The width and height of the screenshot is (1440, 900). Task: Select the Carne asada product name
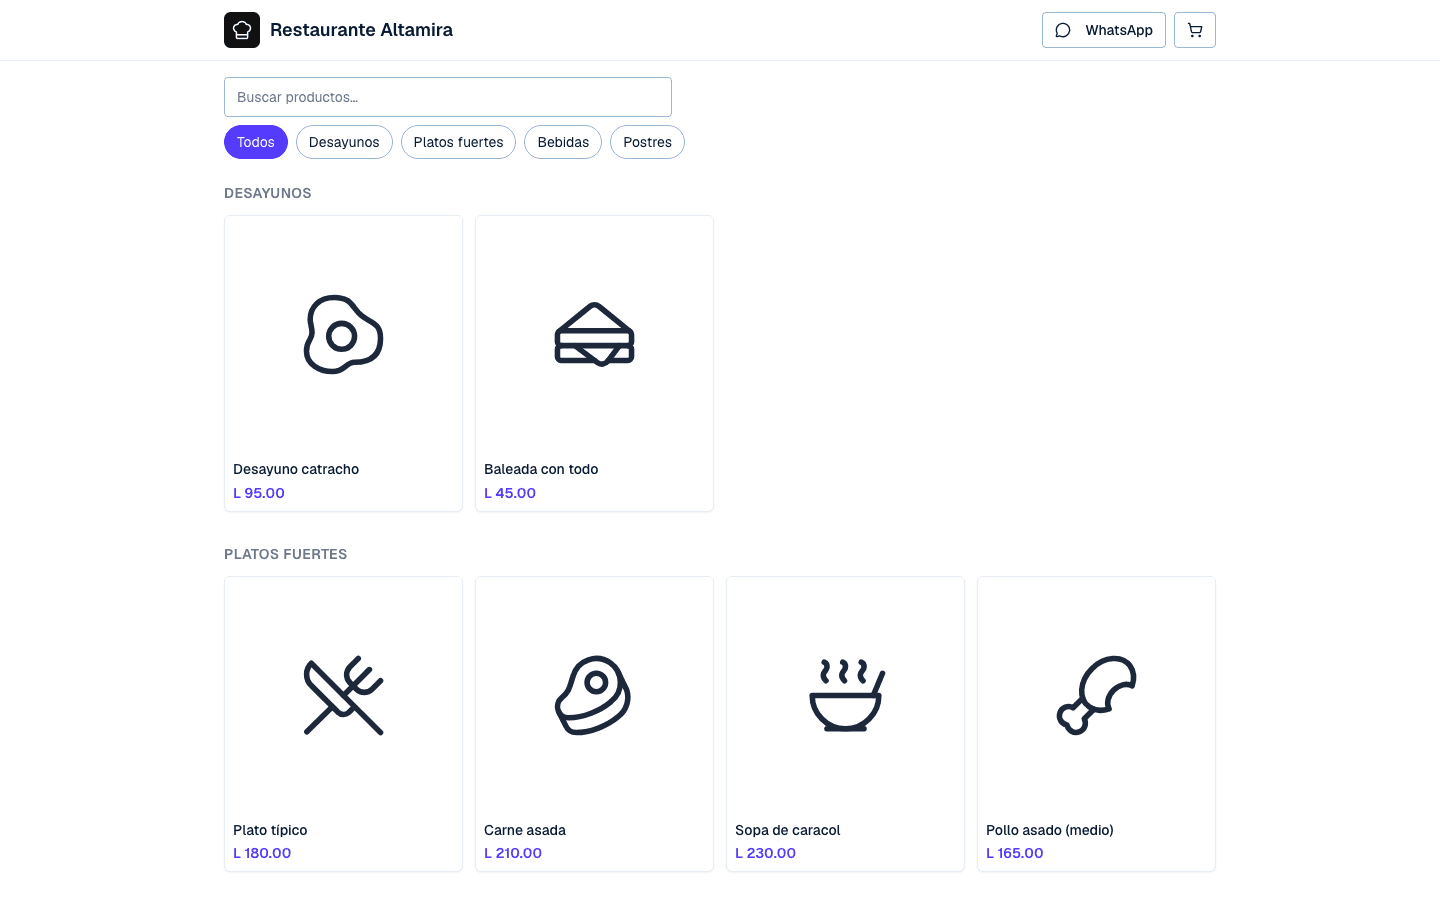click(x=525, y=830)
